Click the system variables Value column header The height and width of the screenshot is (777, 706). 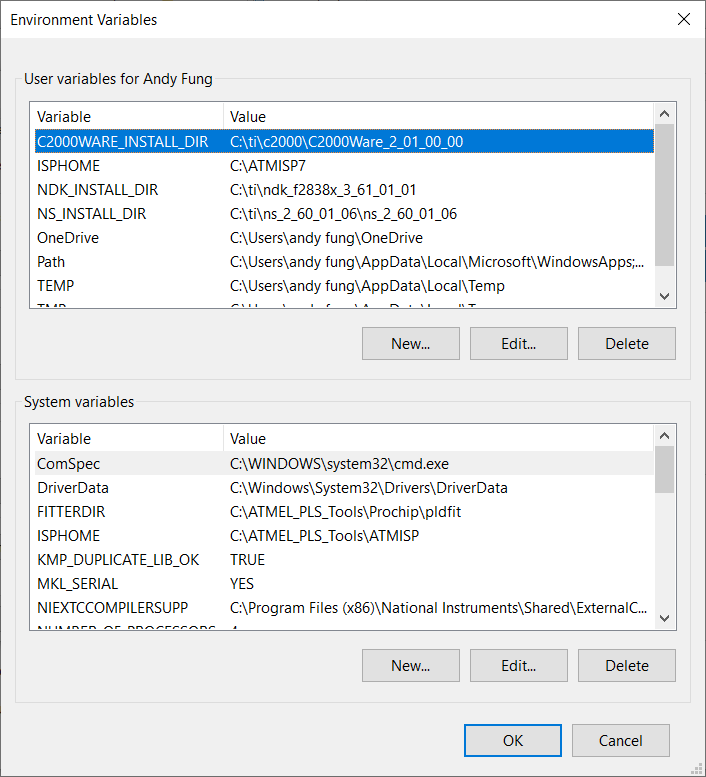438,439
